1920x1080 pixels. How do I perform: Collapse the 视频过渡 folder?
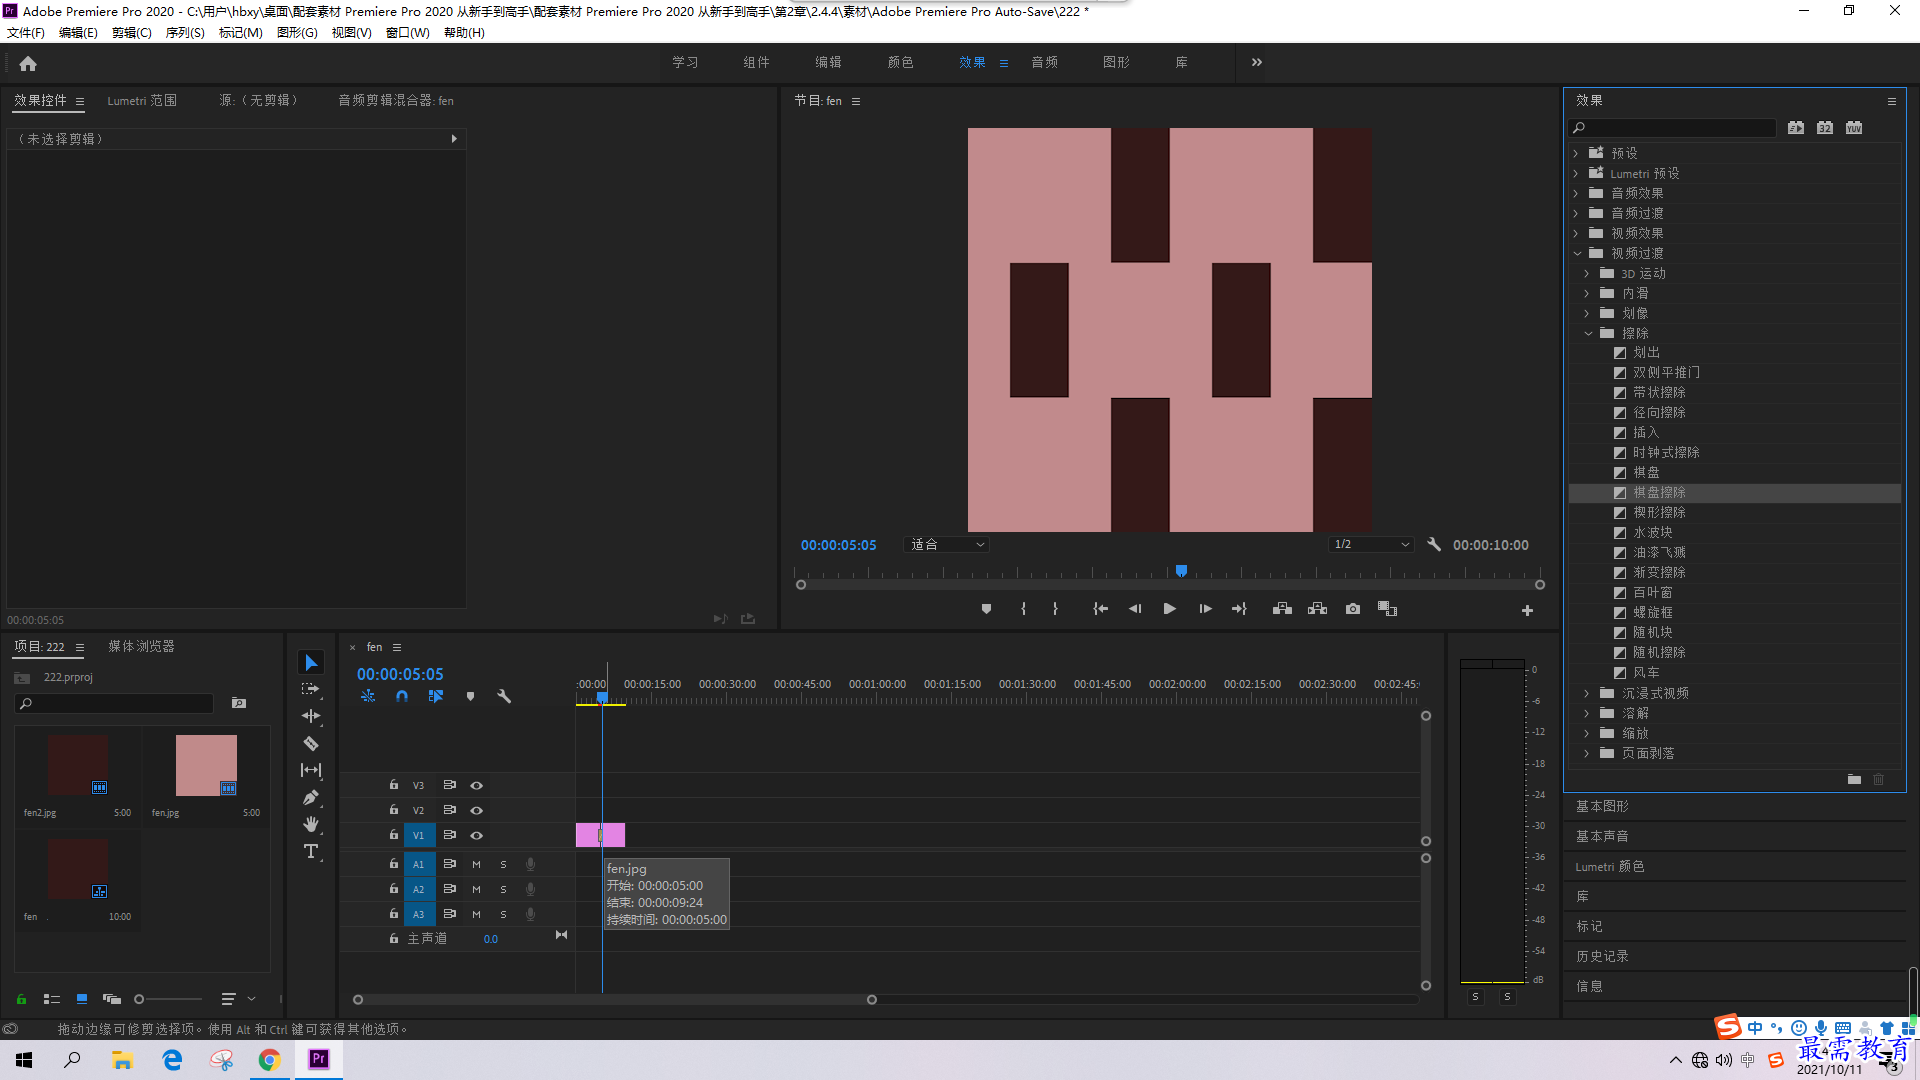tap(1577, 253)
